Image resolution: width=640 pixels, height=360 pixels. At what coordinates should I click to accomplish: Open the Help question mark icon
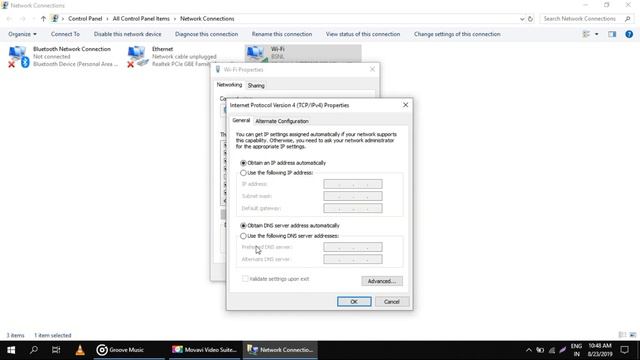click(x=629, y=34)
